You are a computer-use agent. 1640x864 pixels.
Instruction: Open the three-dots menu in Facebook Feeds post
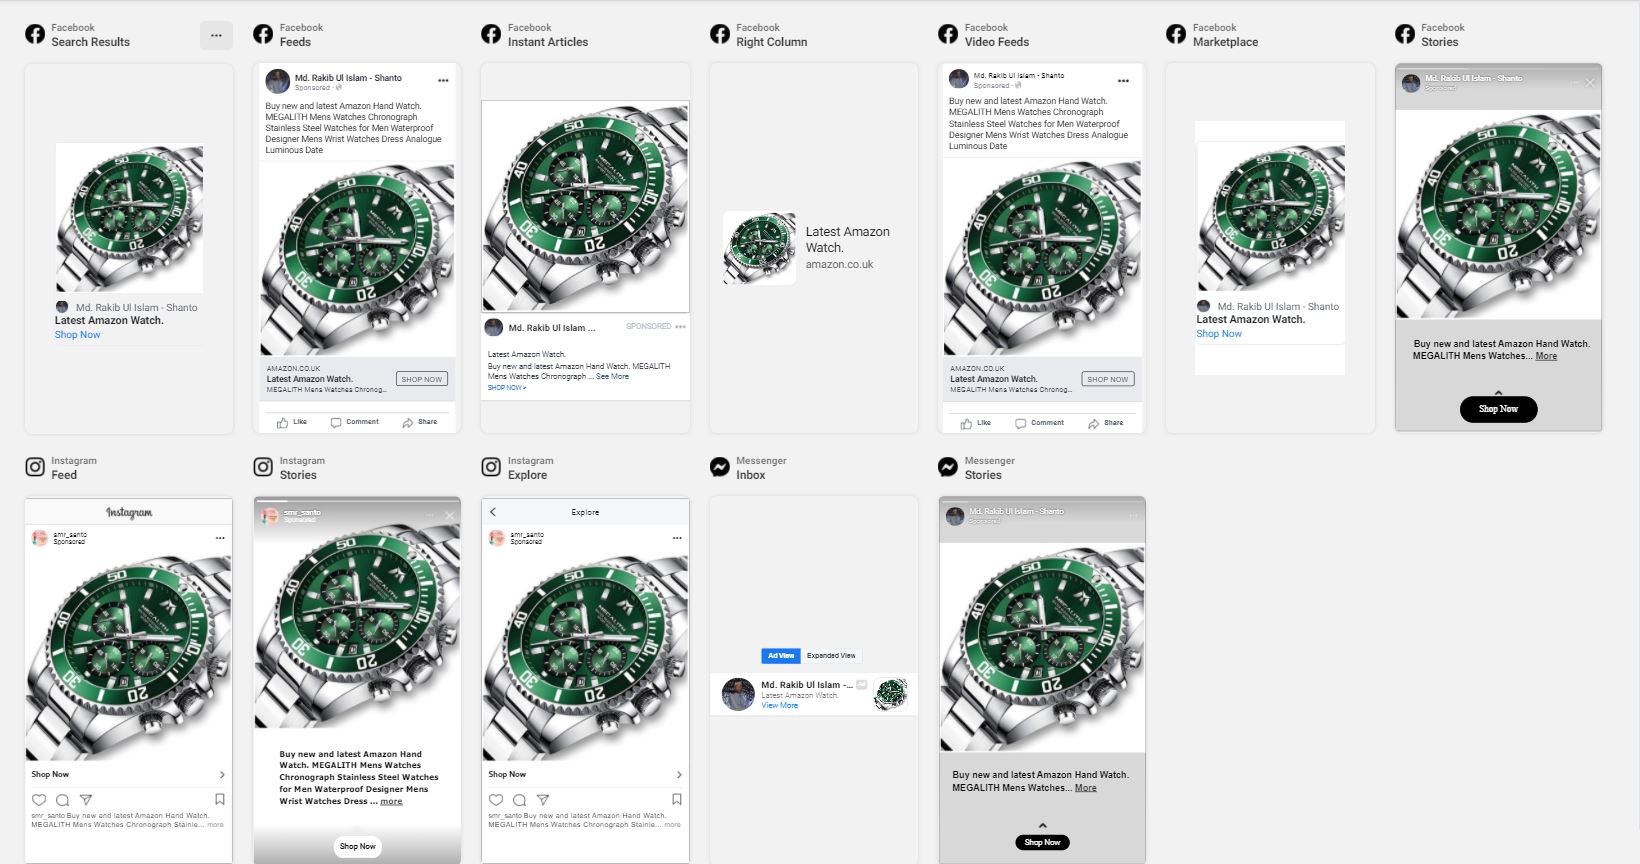tap(443, 80)
